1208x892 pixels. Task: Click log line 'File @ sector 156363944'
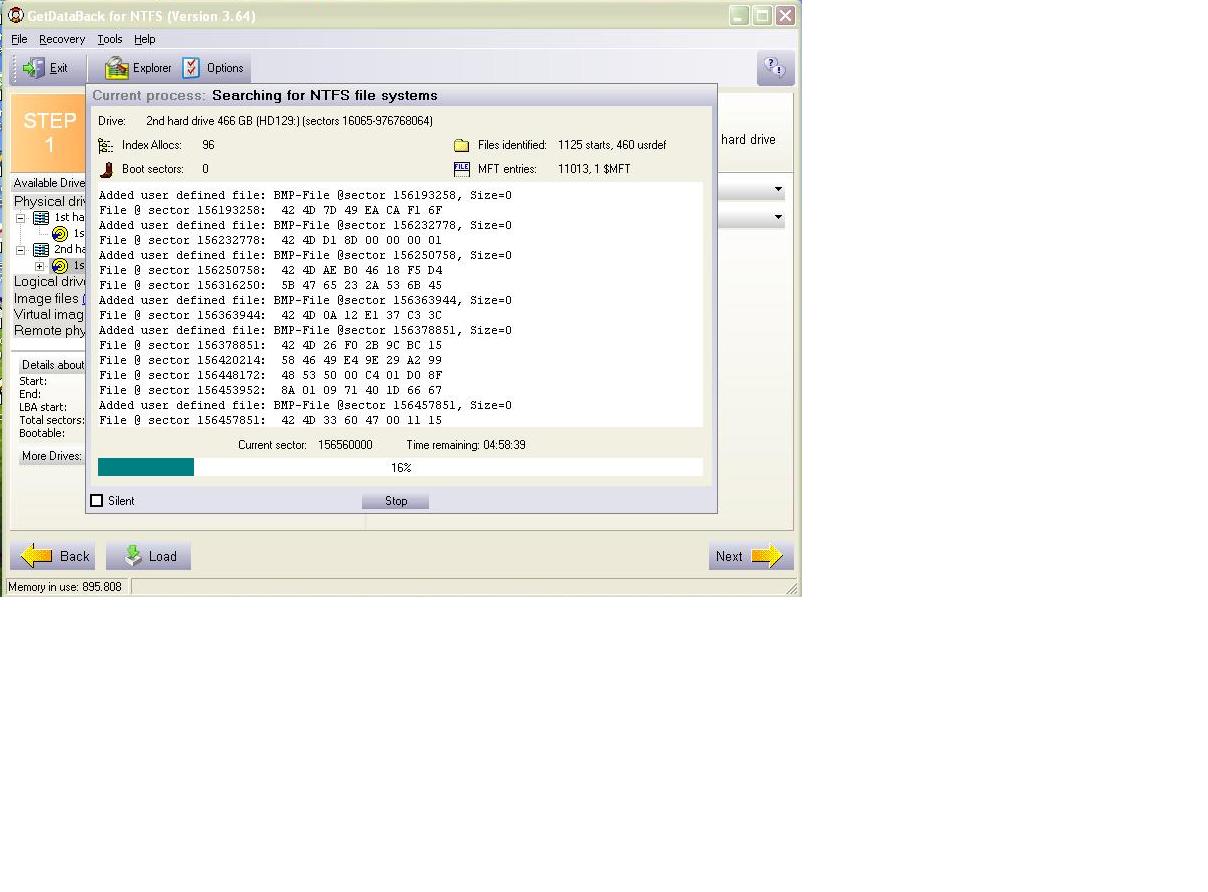pos(270,315)
